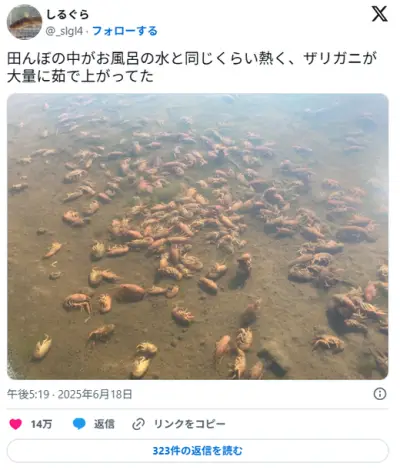
Task: Click the blue reply speech bubble icon
Action: pos(79,424)
